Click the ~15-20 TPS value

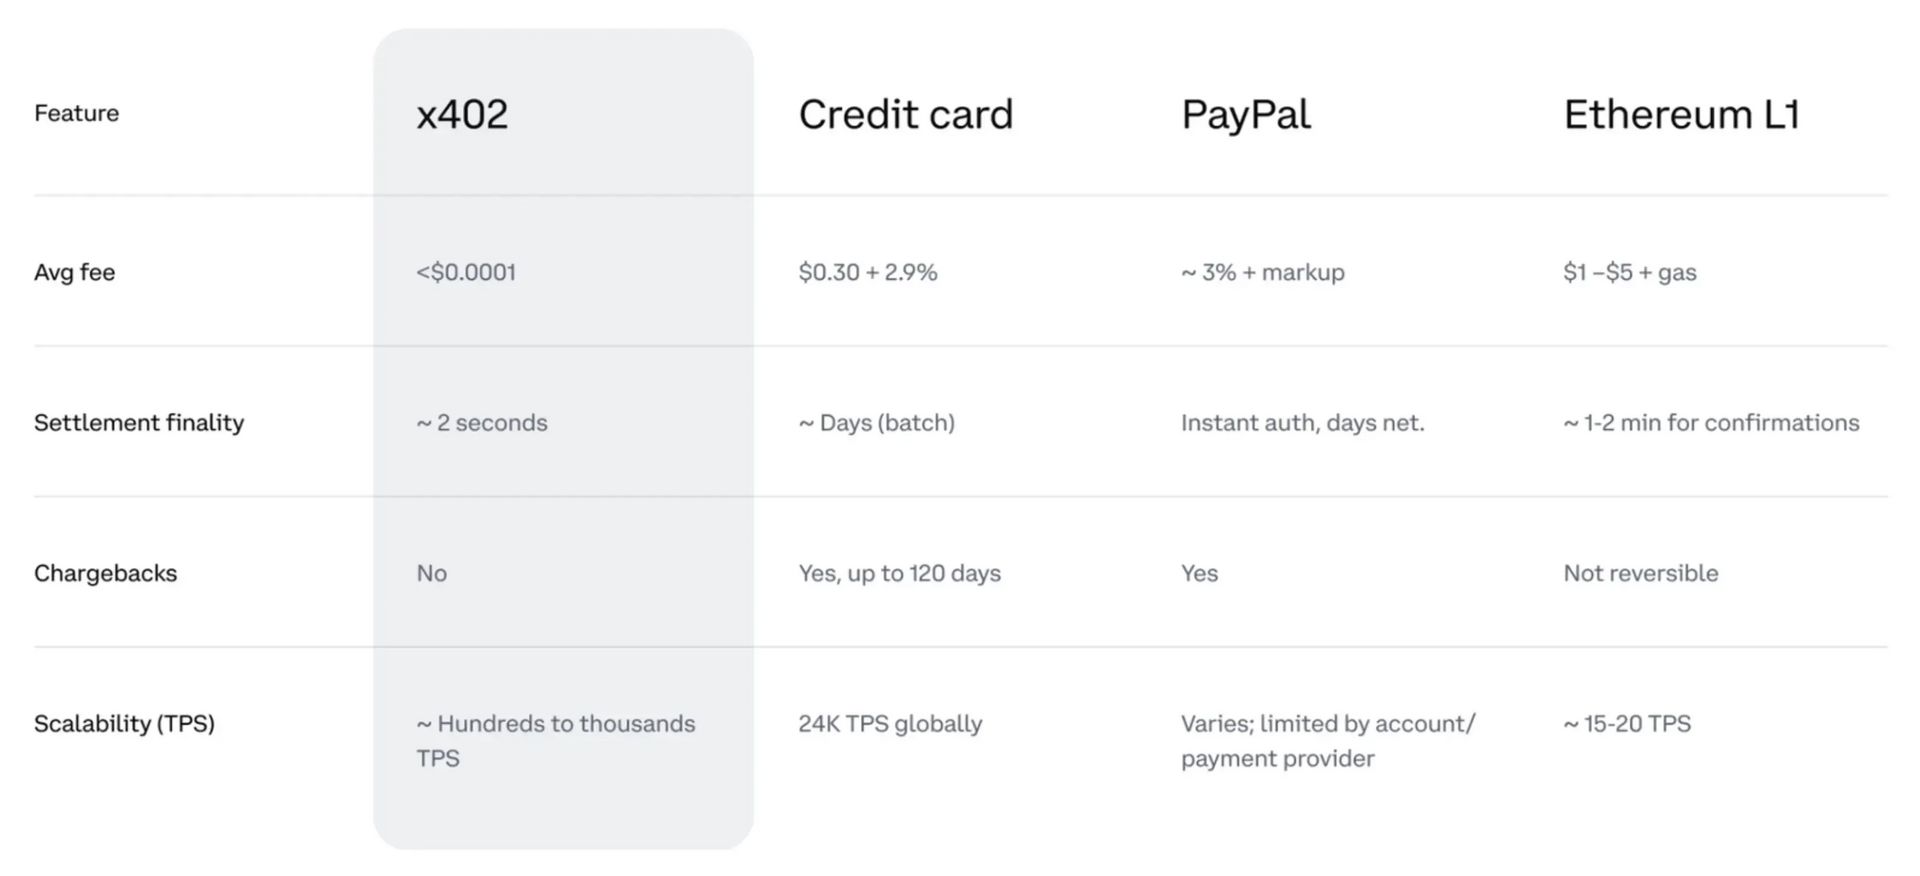(x=1627, y=723)
